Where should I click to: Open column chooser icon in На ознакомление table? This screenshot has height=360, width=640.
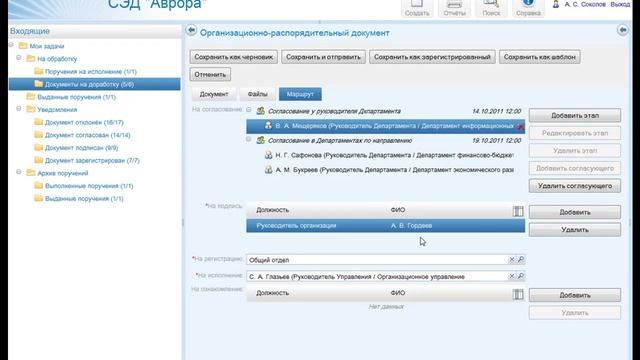click(518, 294)
